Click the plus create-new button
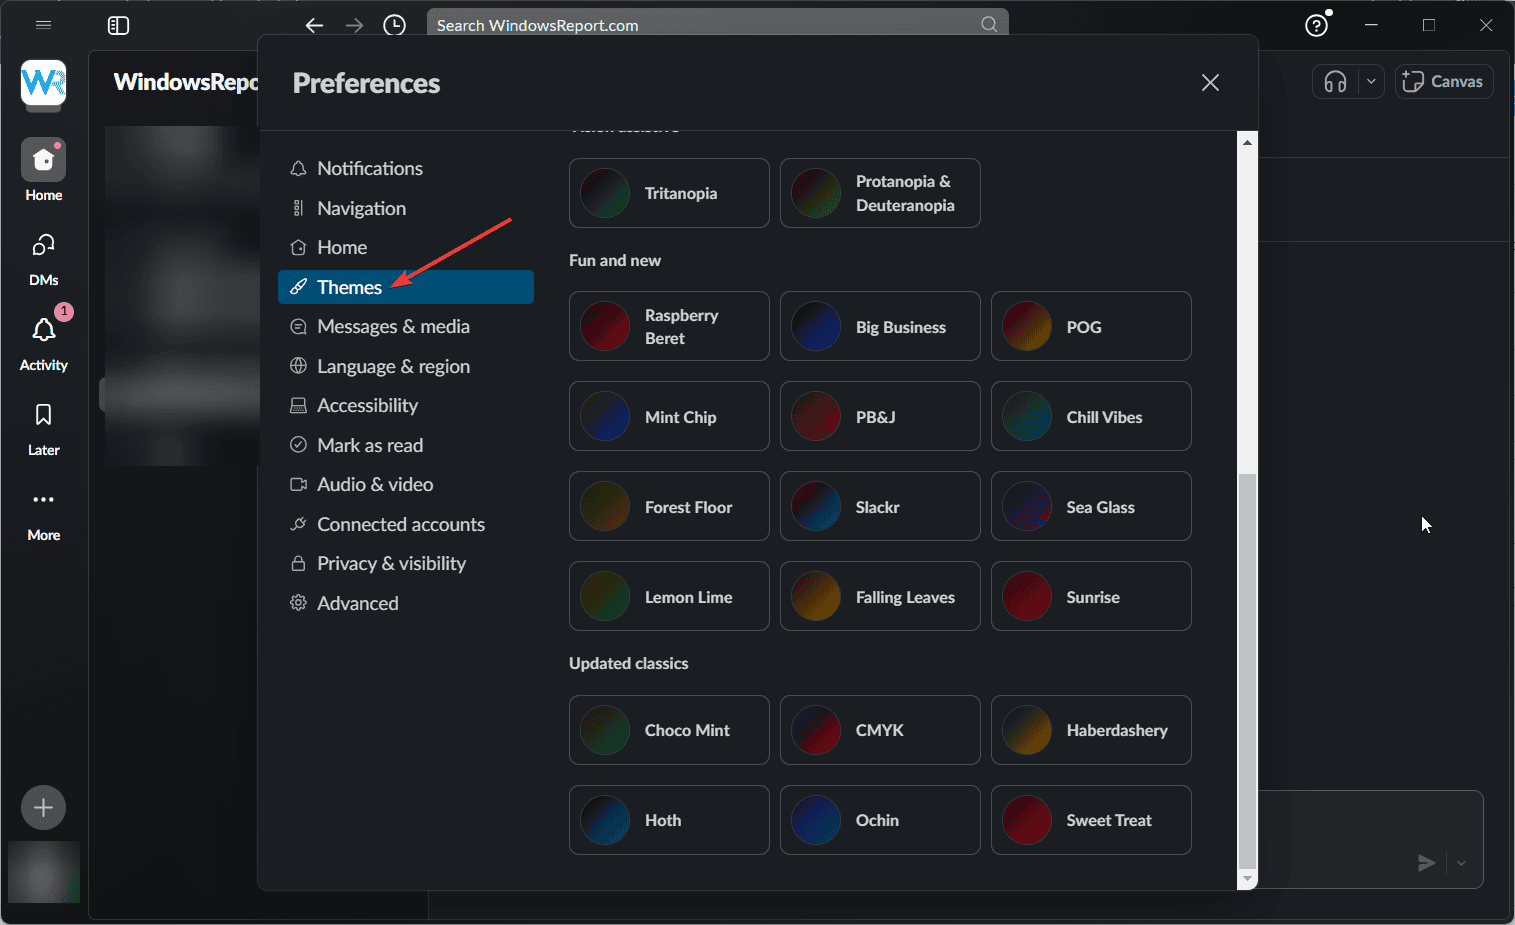 [43, 808]
